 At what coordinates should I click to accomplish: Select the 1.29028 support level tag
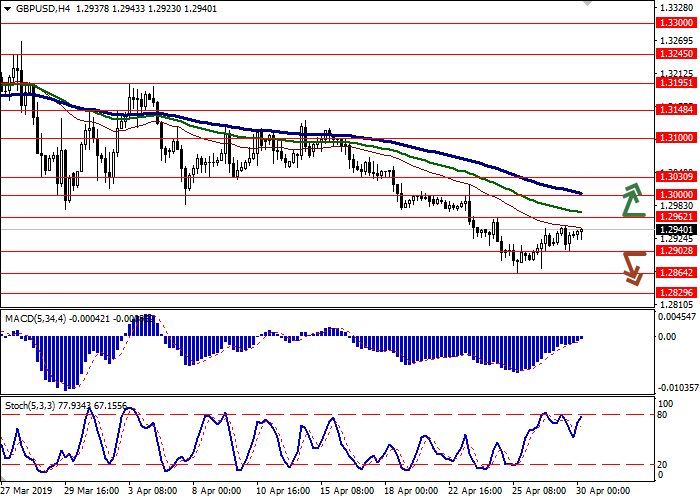coord(672,251)
